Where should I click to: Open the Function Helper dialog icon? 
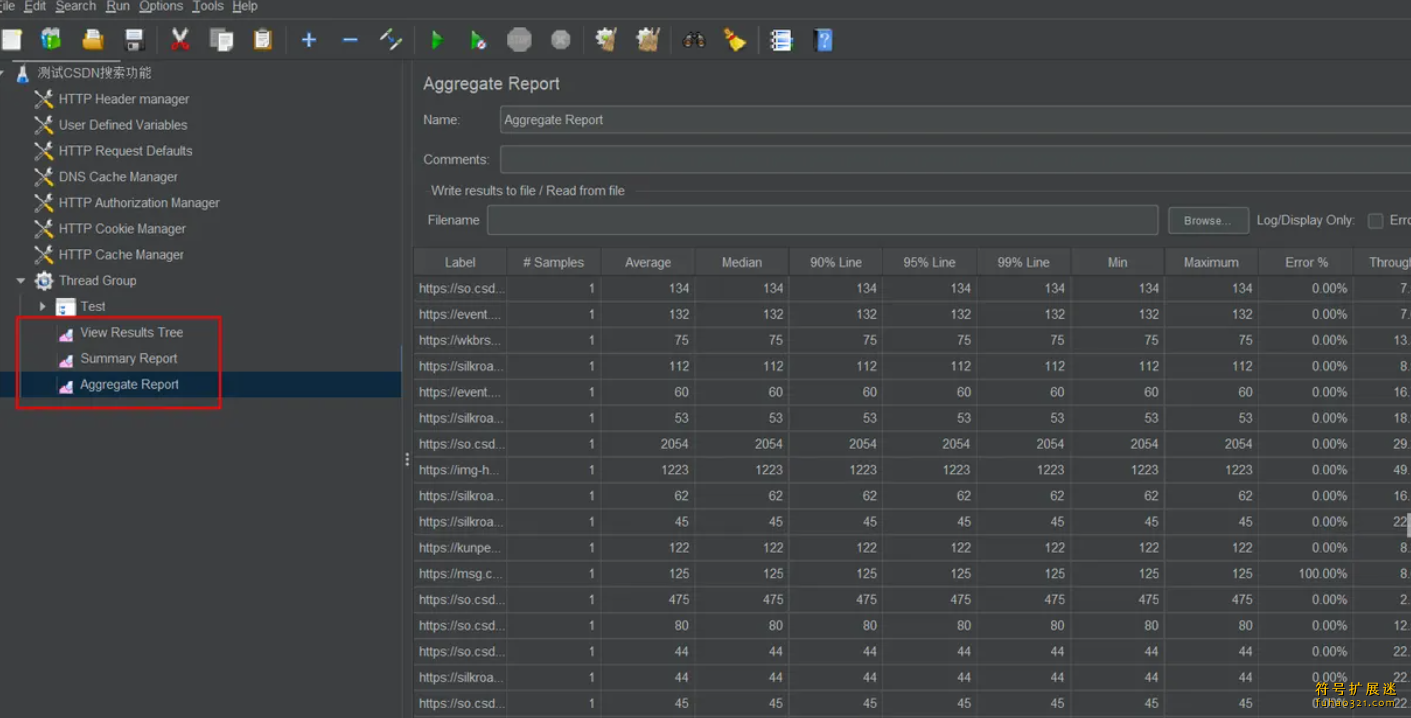click(781, 40)
